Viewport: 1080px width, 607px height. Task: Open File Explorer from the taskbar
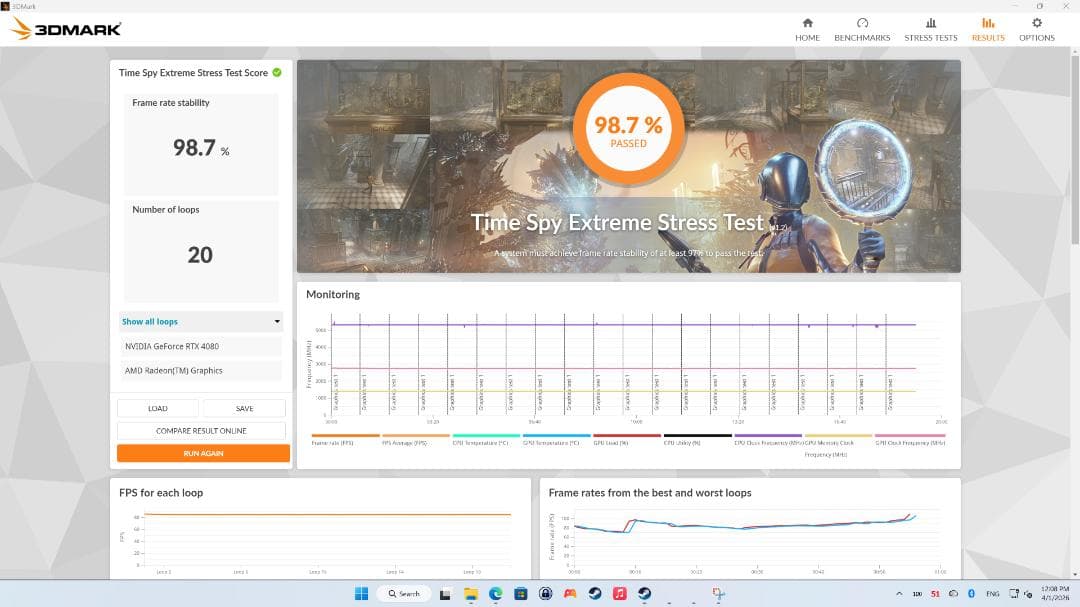pyautogui.click(x=470, y=593)
